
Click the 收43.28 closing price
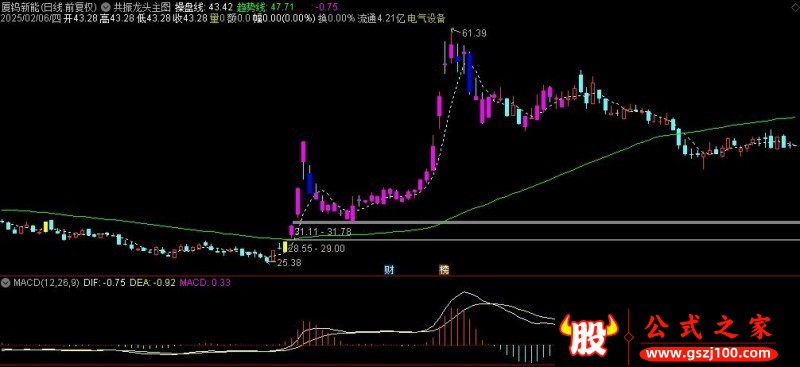tap(190, 18)
